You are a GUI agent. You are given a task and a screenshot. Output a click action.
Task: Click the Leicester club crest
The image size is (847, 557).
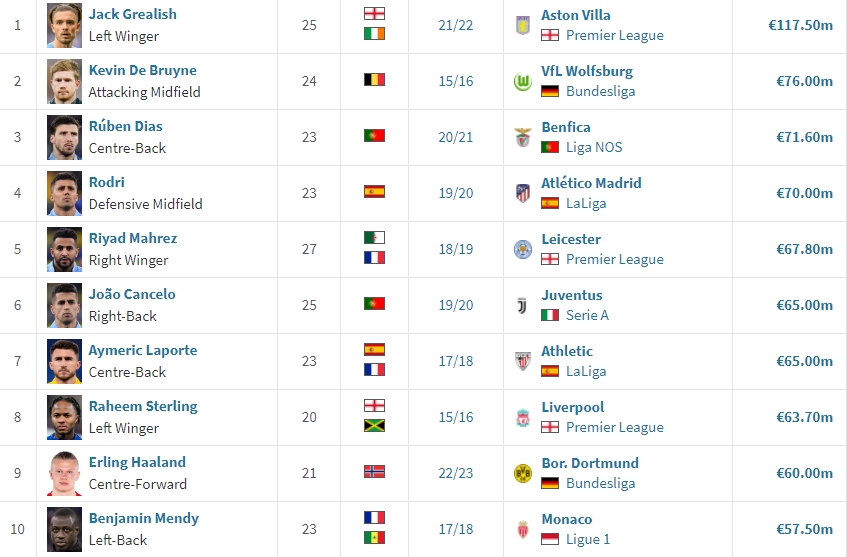[522, 250]
